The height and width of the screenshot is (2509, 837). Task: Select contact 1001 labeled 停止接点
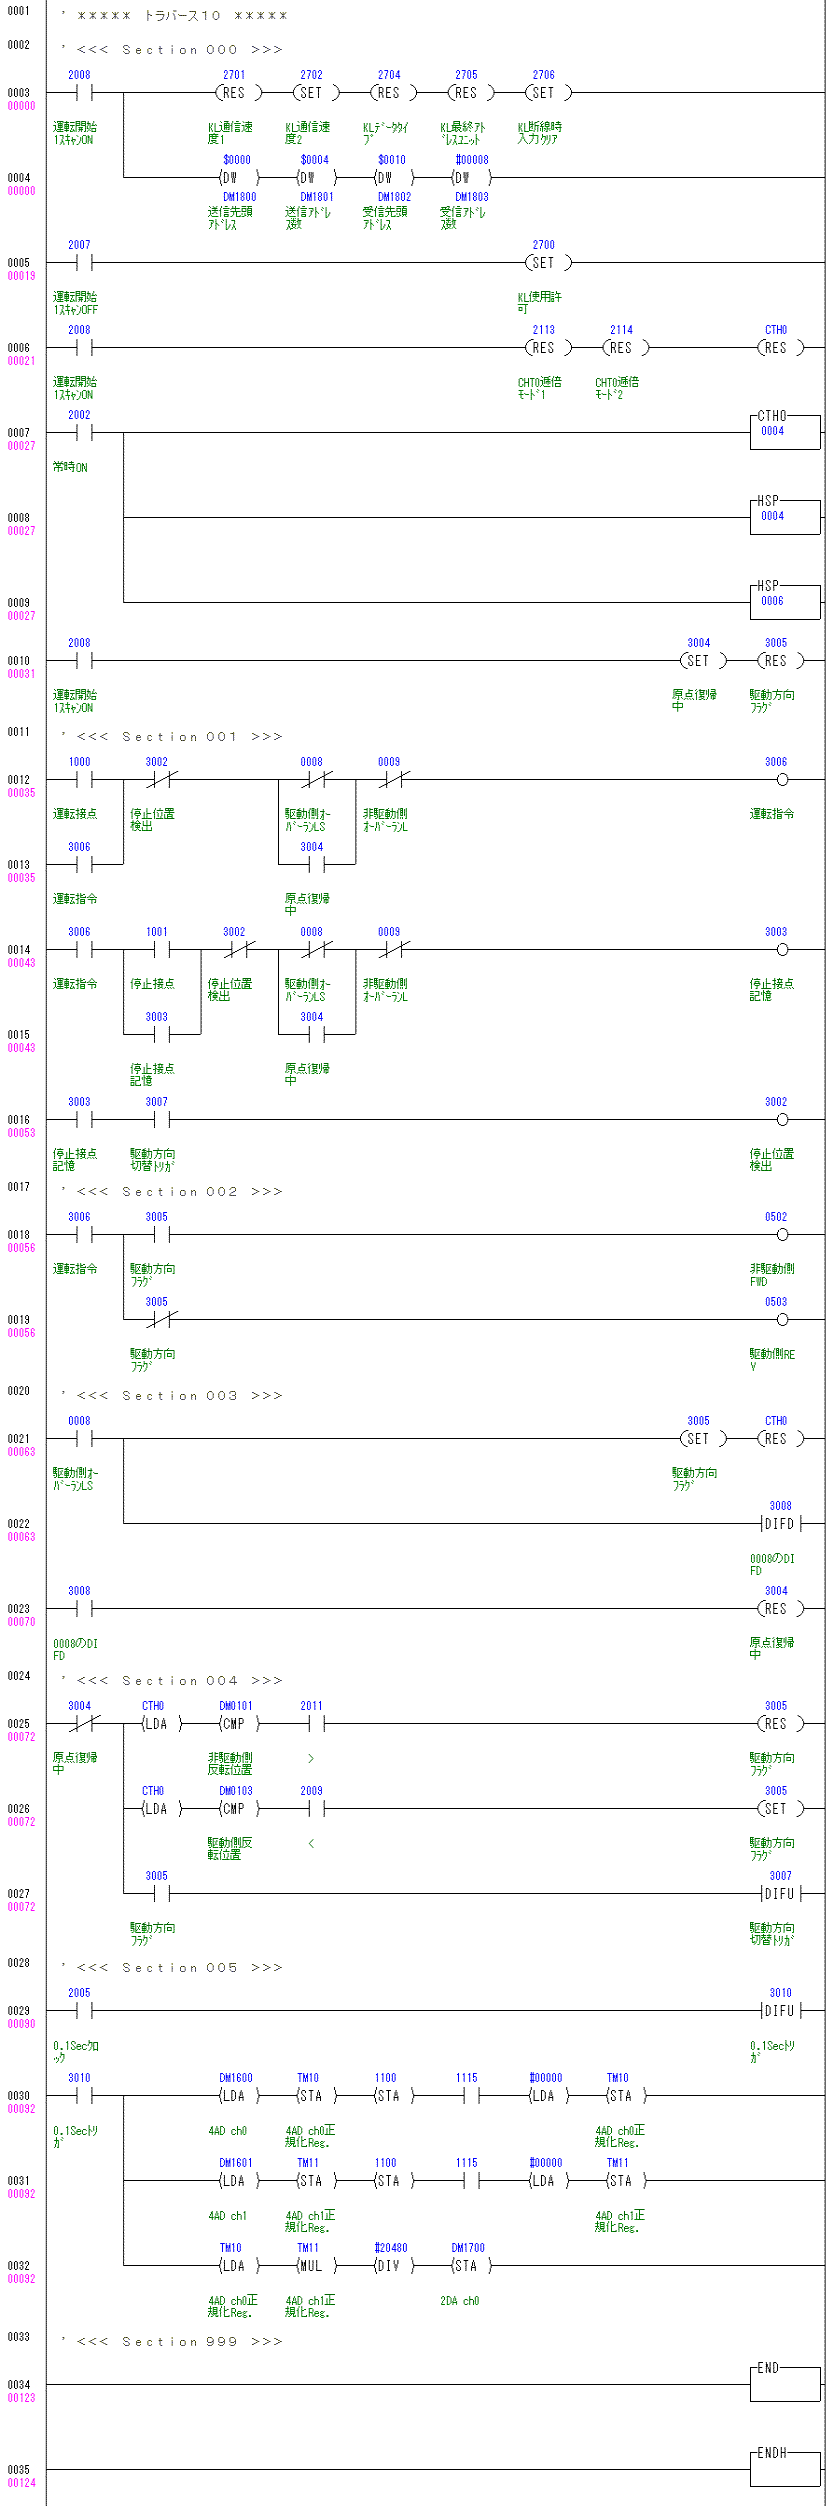point(161,950)
